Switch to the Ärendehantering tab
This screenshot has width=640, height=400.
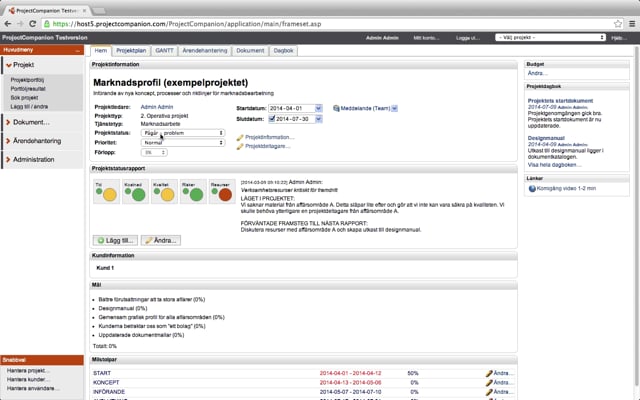205,51
